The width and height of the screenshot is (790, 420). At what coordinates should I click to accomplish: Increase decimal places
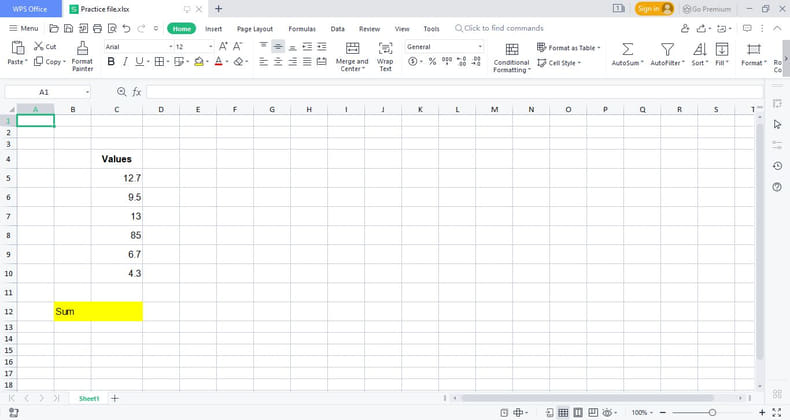[x=462, y=61]
